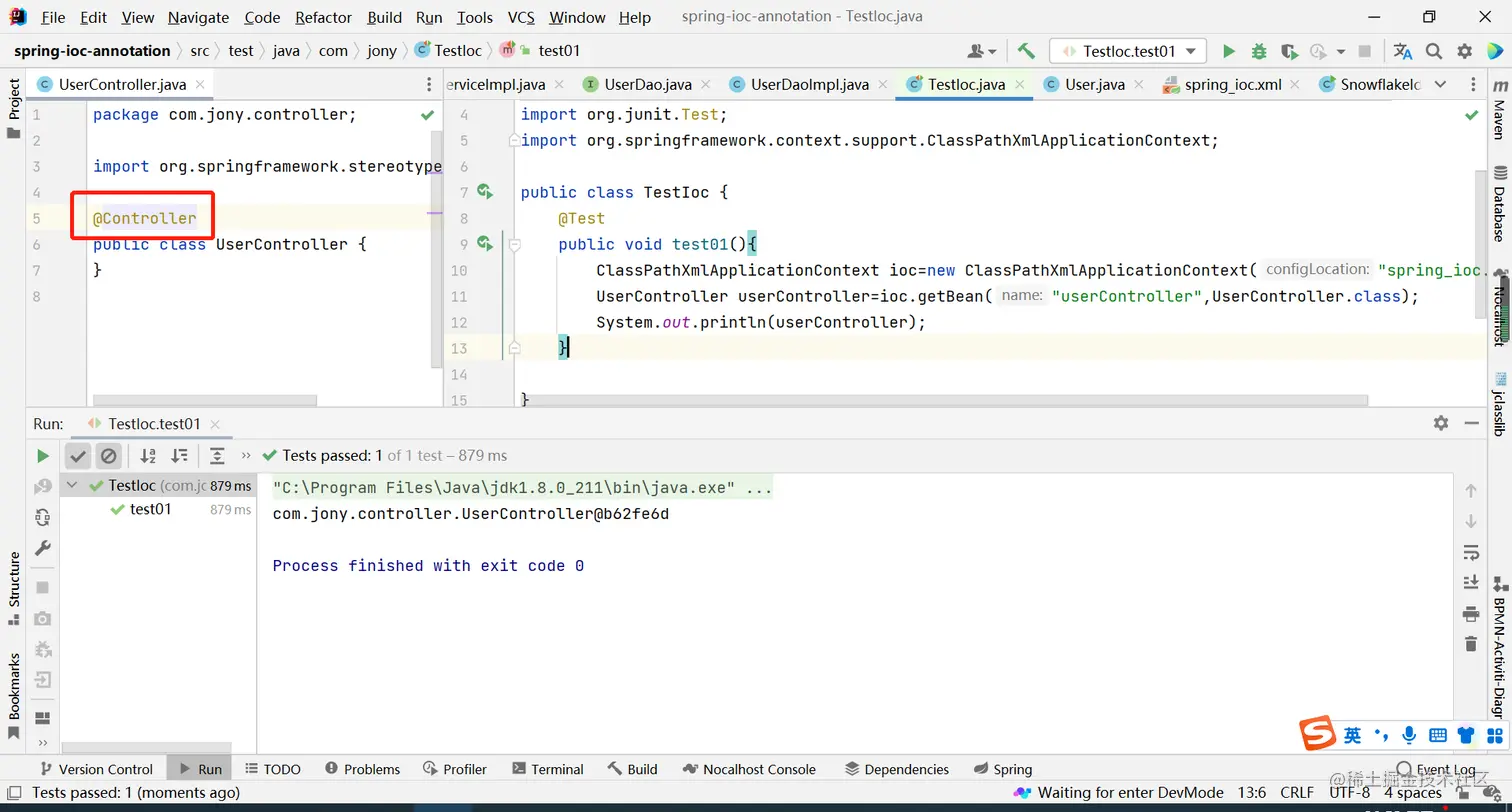Viewport: 1512px width, 812px height.
Task: Click Scroll to End in console
Action: pos(1470,582)
